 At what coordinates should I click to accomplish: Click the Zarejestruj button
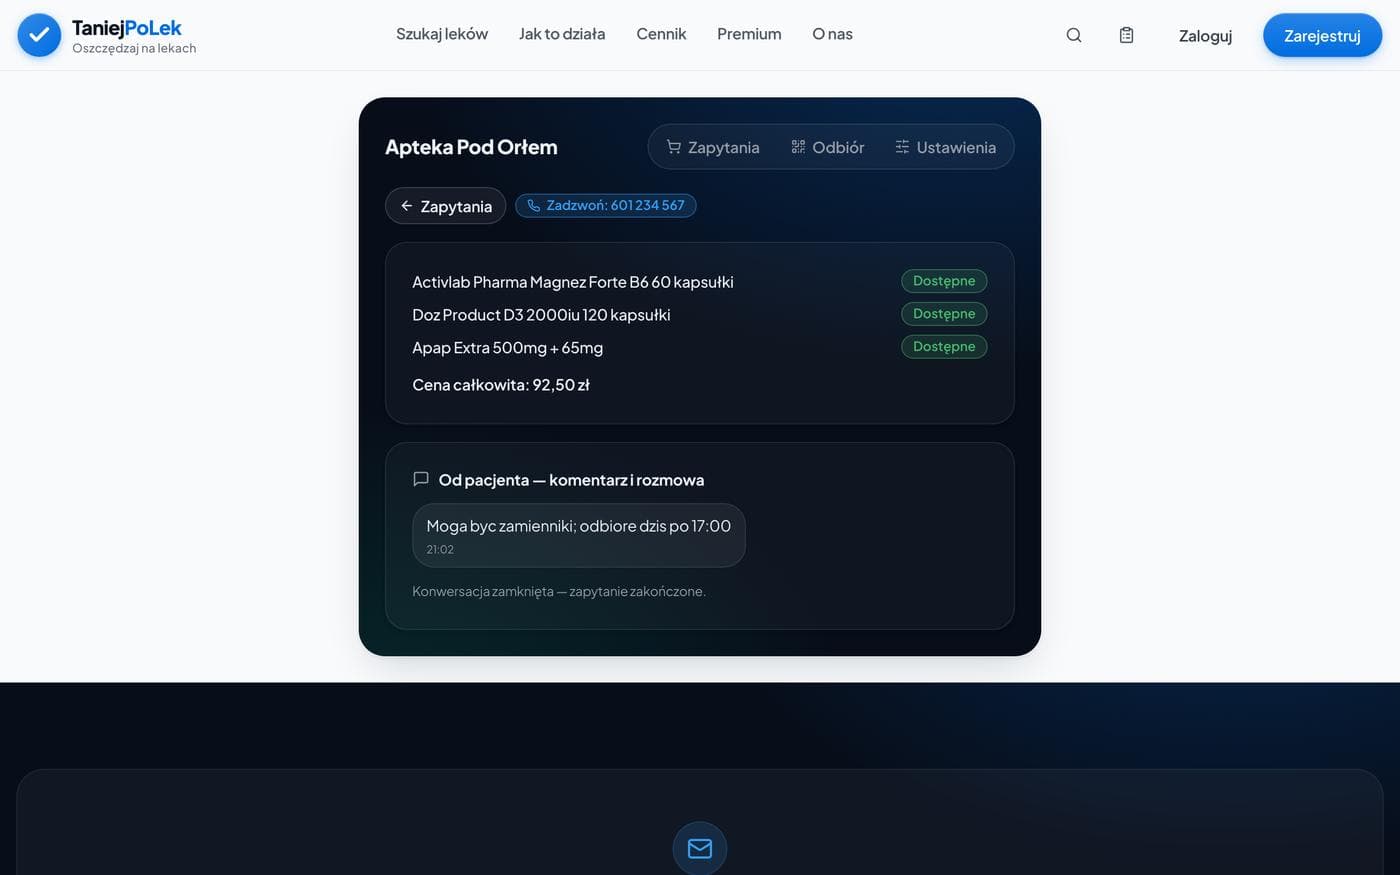coord(1322,36)
